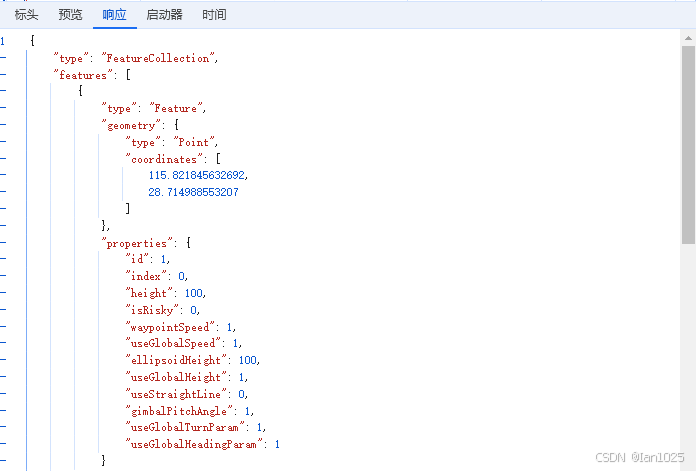Click the "isRisky" property line
Viewport: 696px width, 471px height.
point(162,310)
